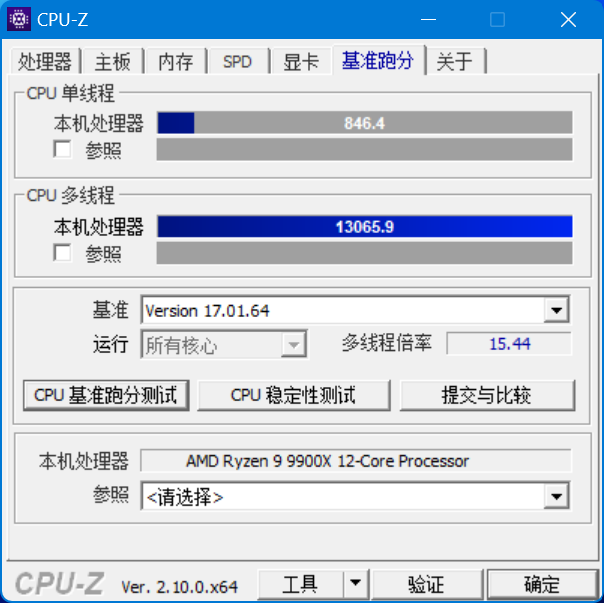Start the CPU 基准跑分测试 button
The width and height of the screenshot is (604, 603).
pos(106,395)
